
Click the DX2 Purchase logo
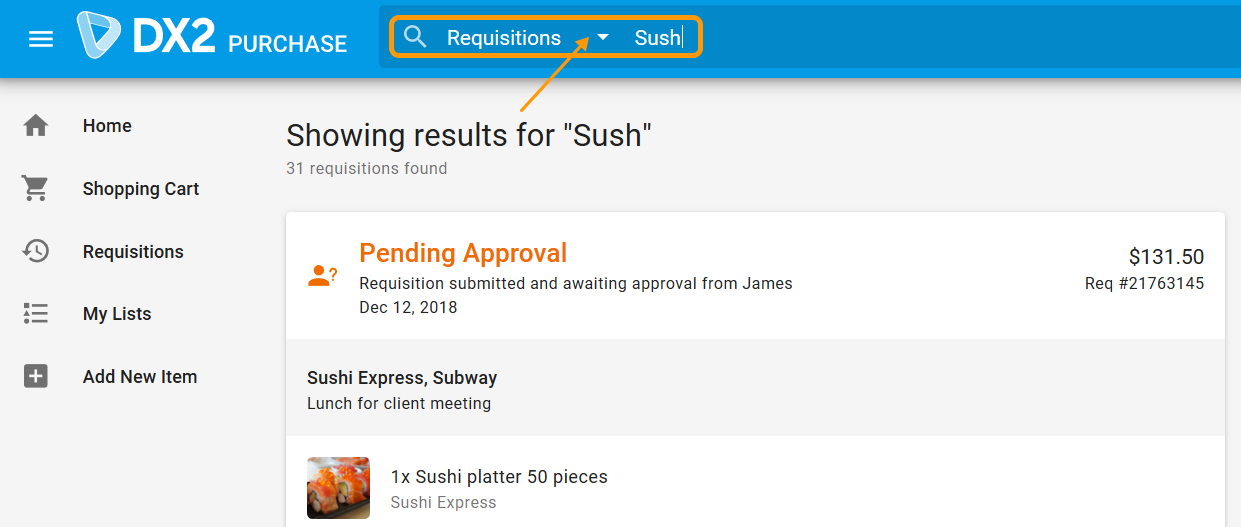[212, 38]
